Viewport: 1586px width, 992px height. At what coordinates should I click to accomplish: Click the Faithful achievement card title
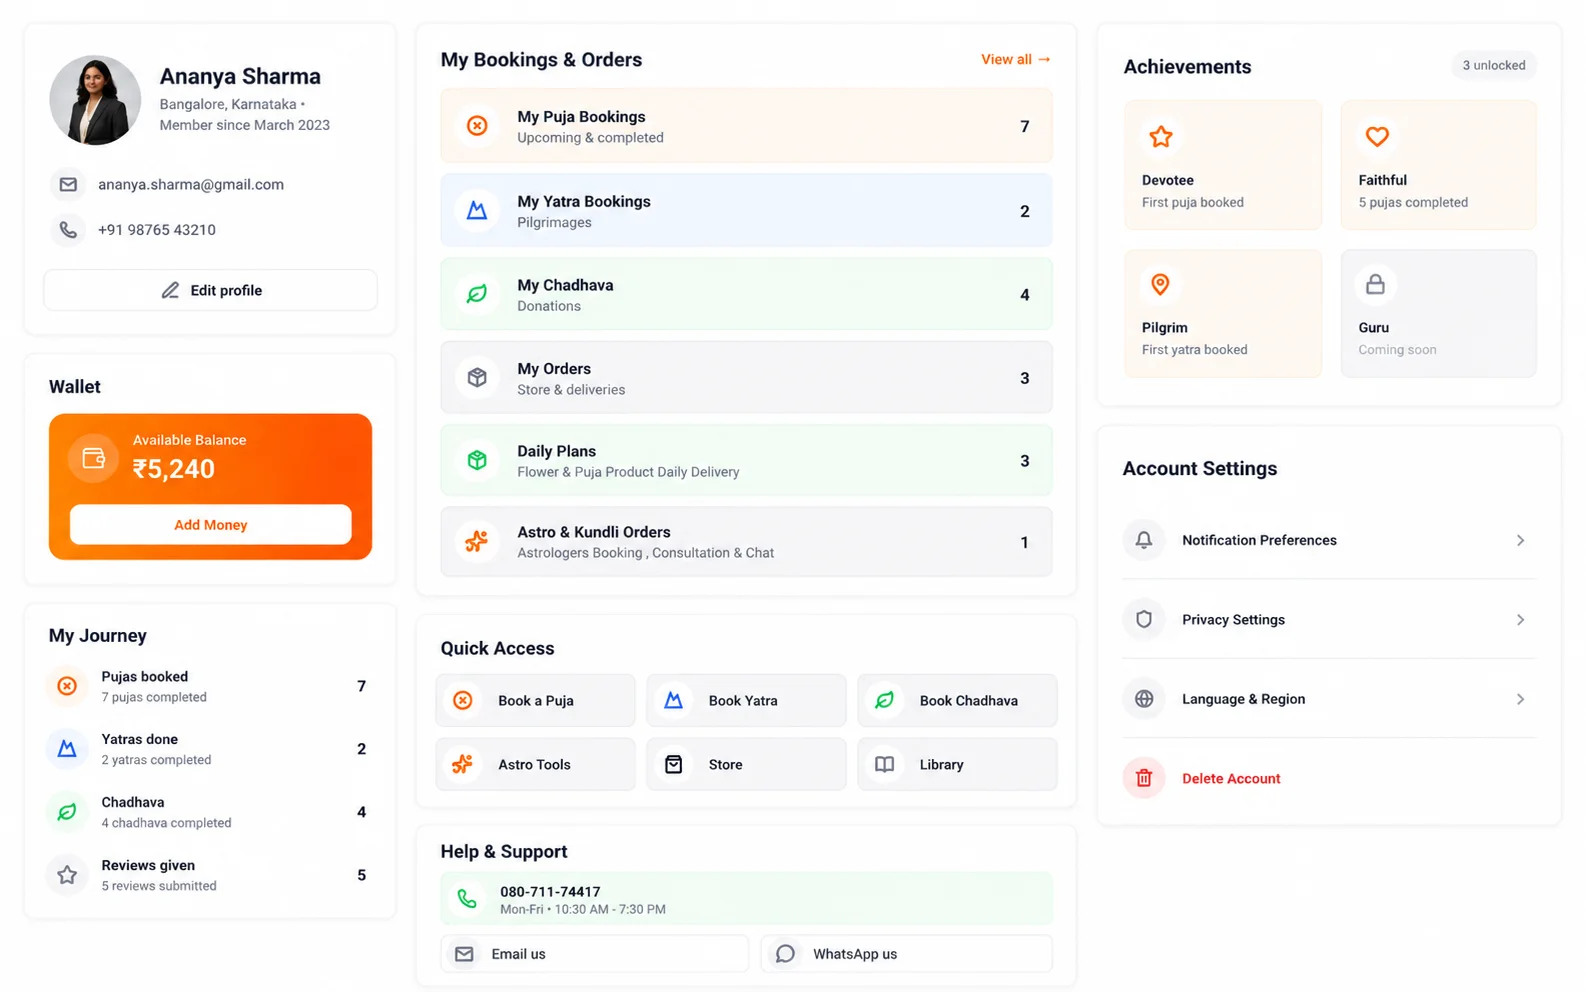[1382, 180]
